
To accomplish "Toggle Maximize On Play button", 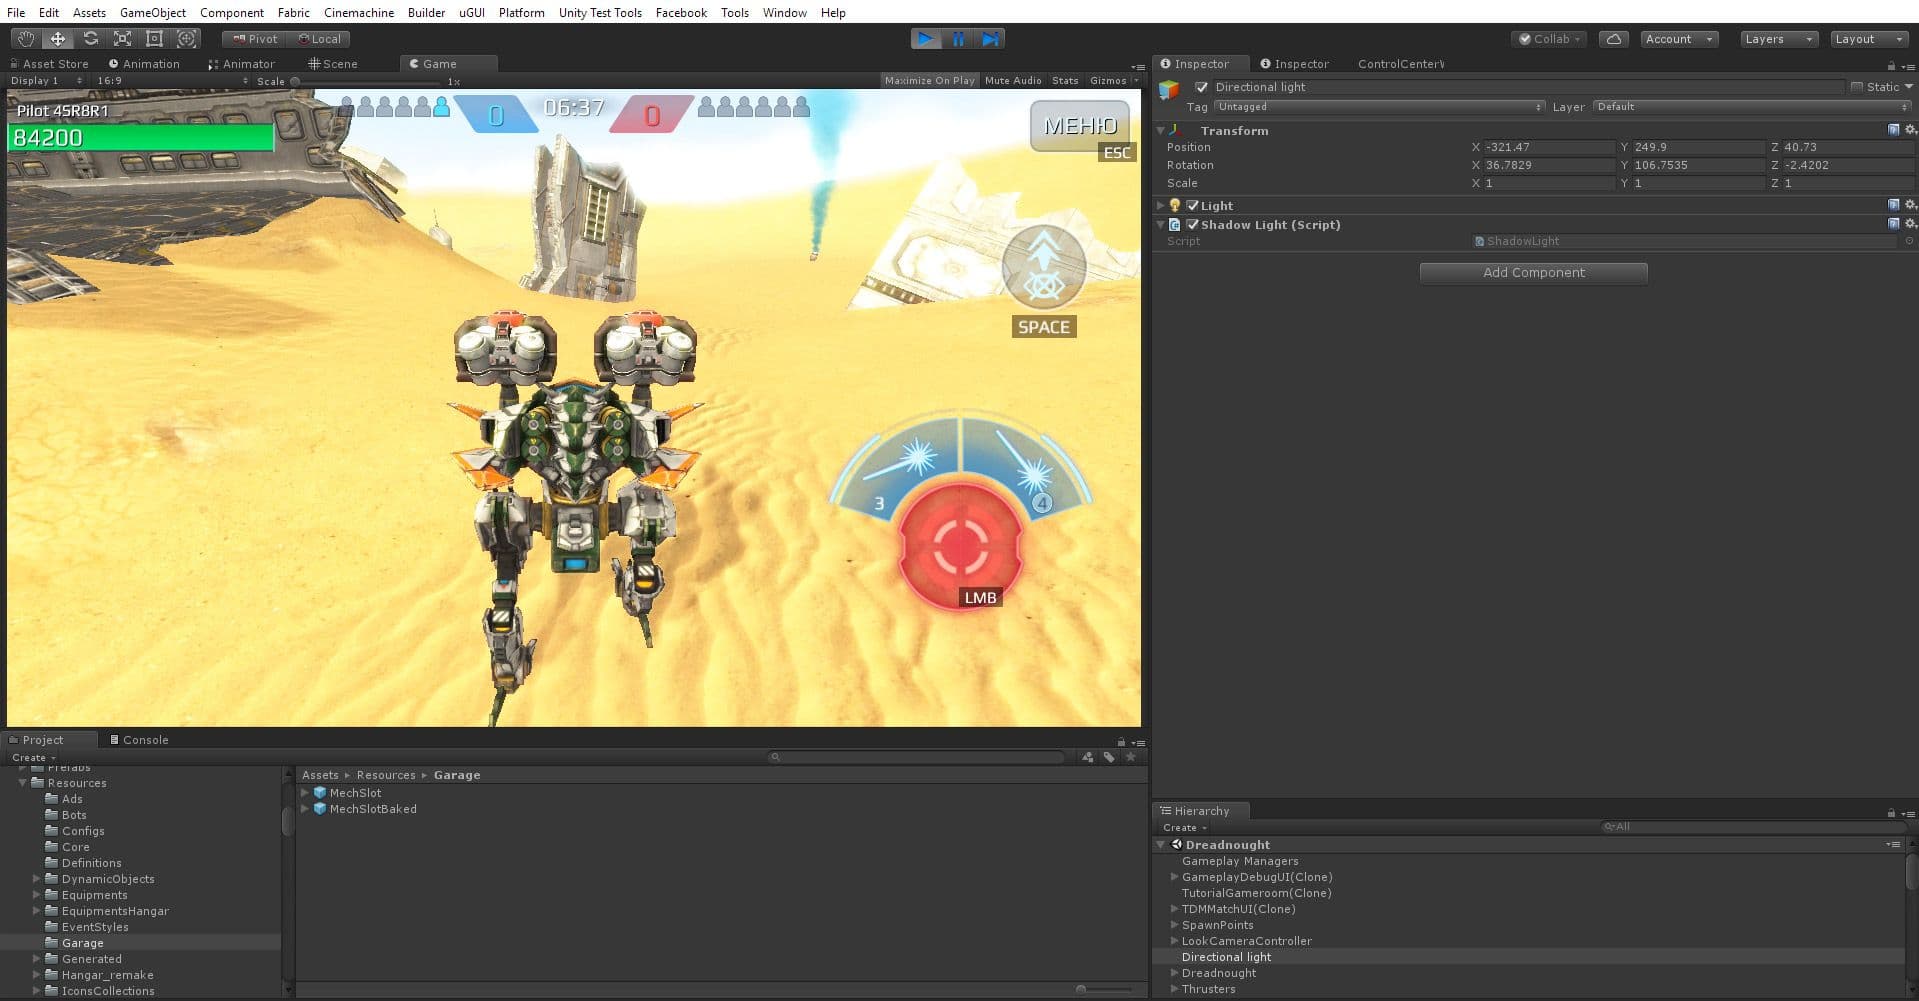I will [929, 81].
